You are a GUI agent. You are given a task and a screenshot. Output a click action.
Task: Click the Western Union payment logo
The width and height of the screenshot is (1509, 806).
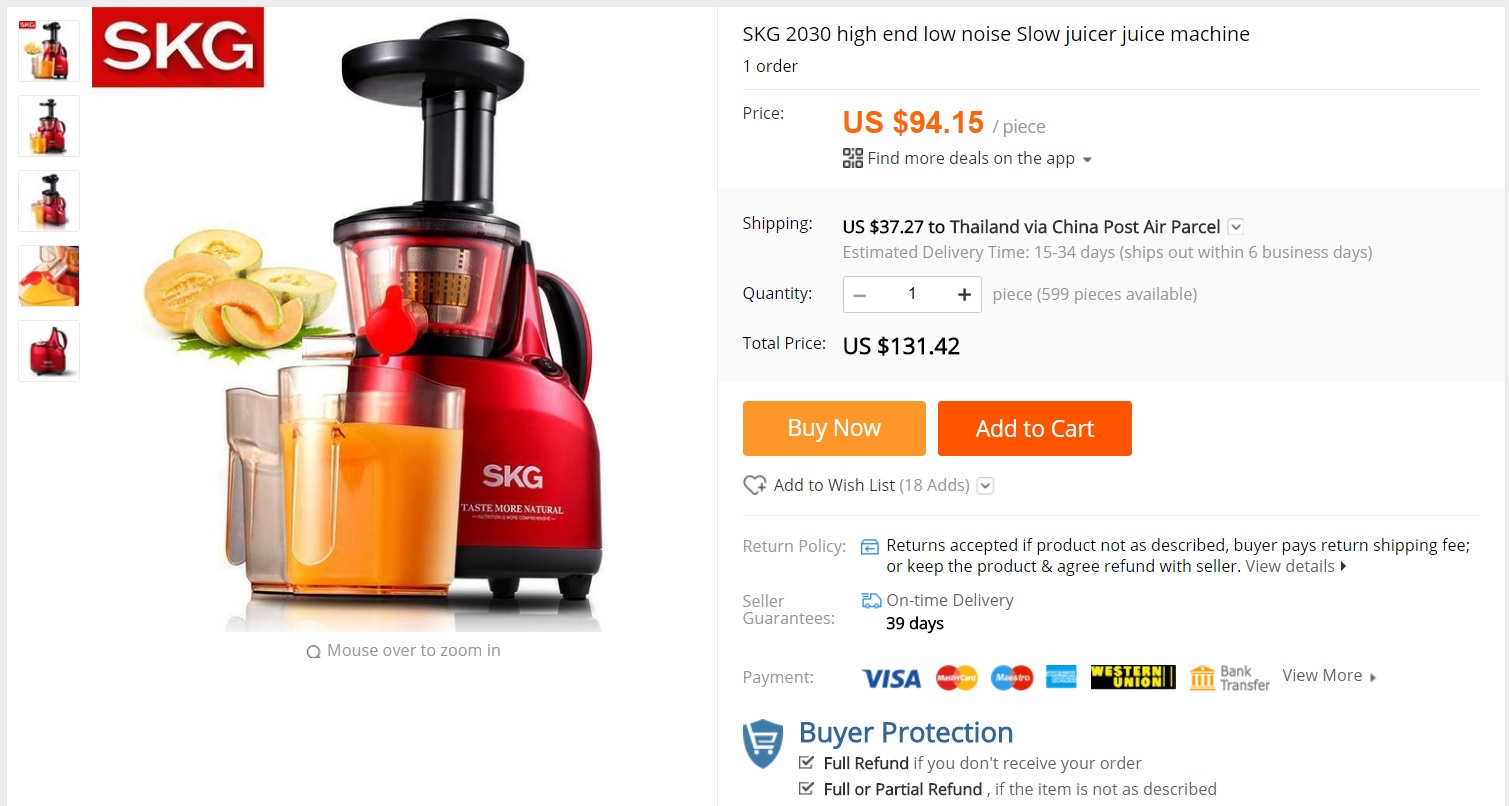point(1133,677)
